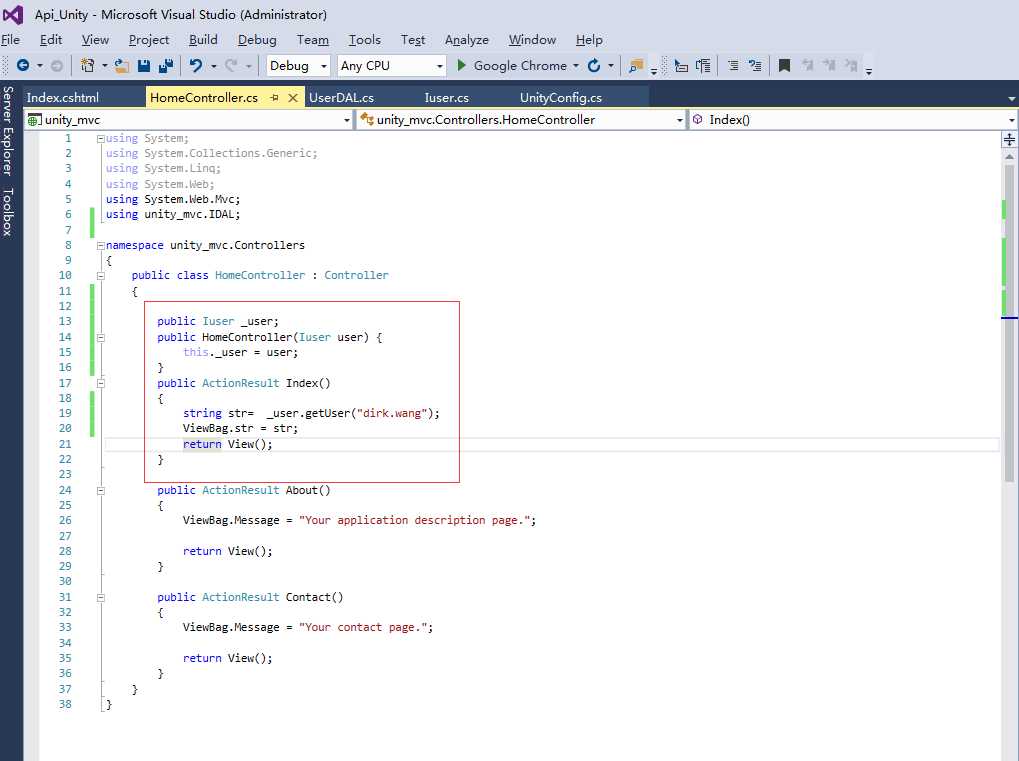Click the display quick info icon
The image size is (1019, 761).
pyautogui.click(x=703, y=65)
